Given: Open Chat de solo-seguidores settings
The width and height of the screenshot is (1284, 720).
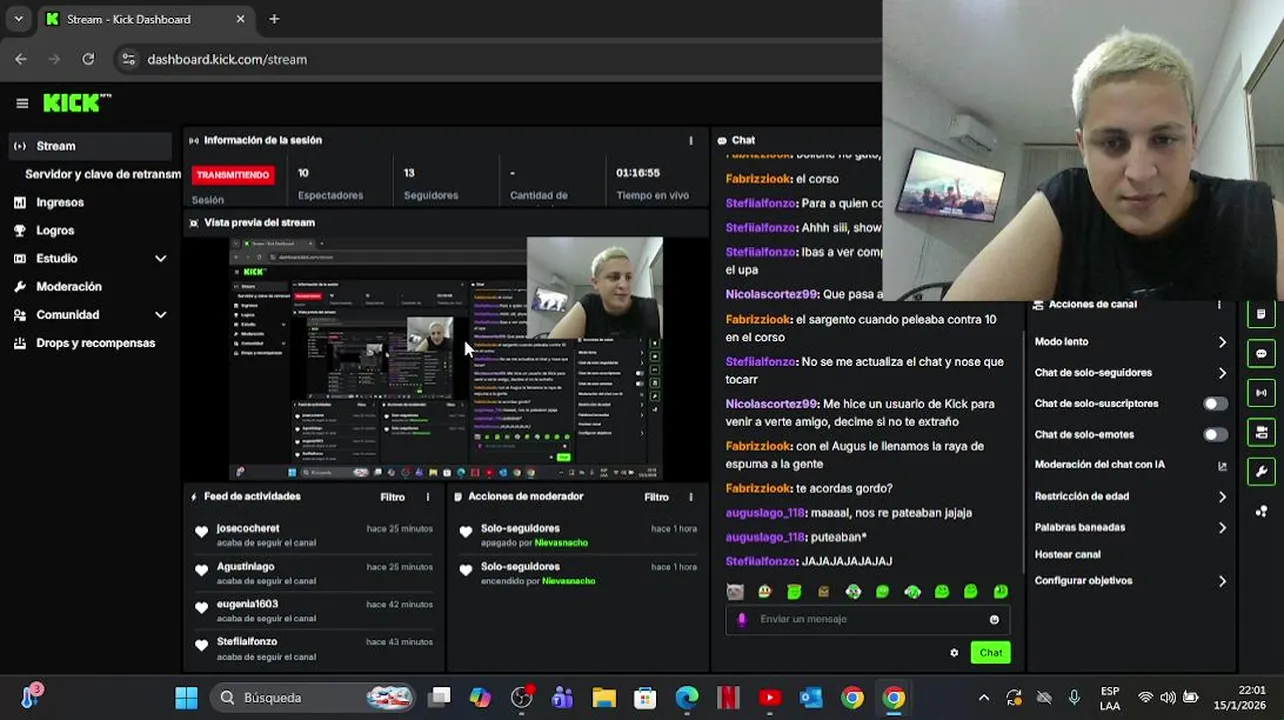Looking at the screenshot, I should click(x=1130, y=373).
